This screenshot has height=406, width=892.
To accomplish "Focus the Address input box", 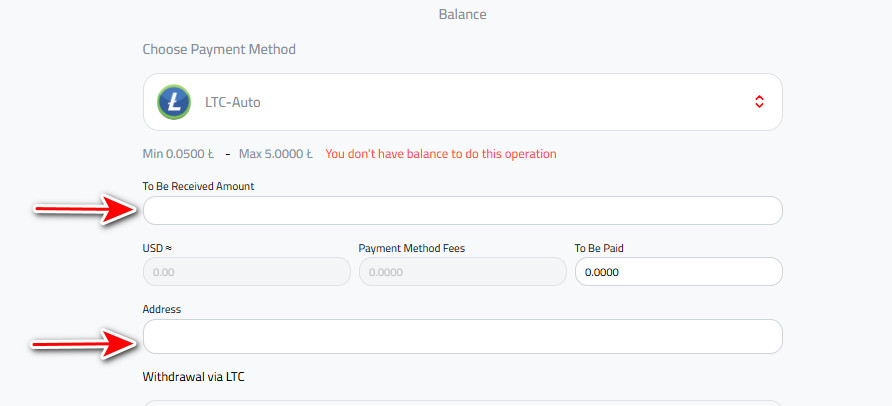I will coord(462,337).
